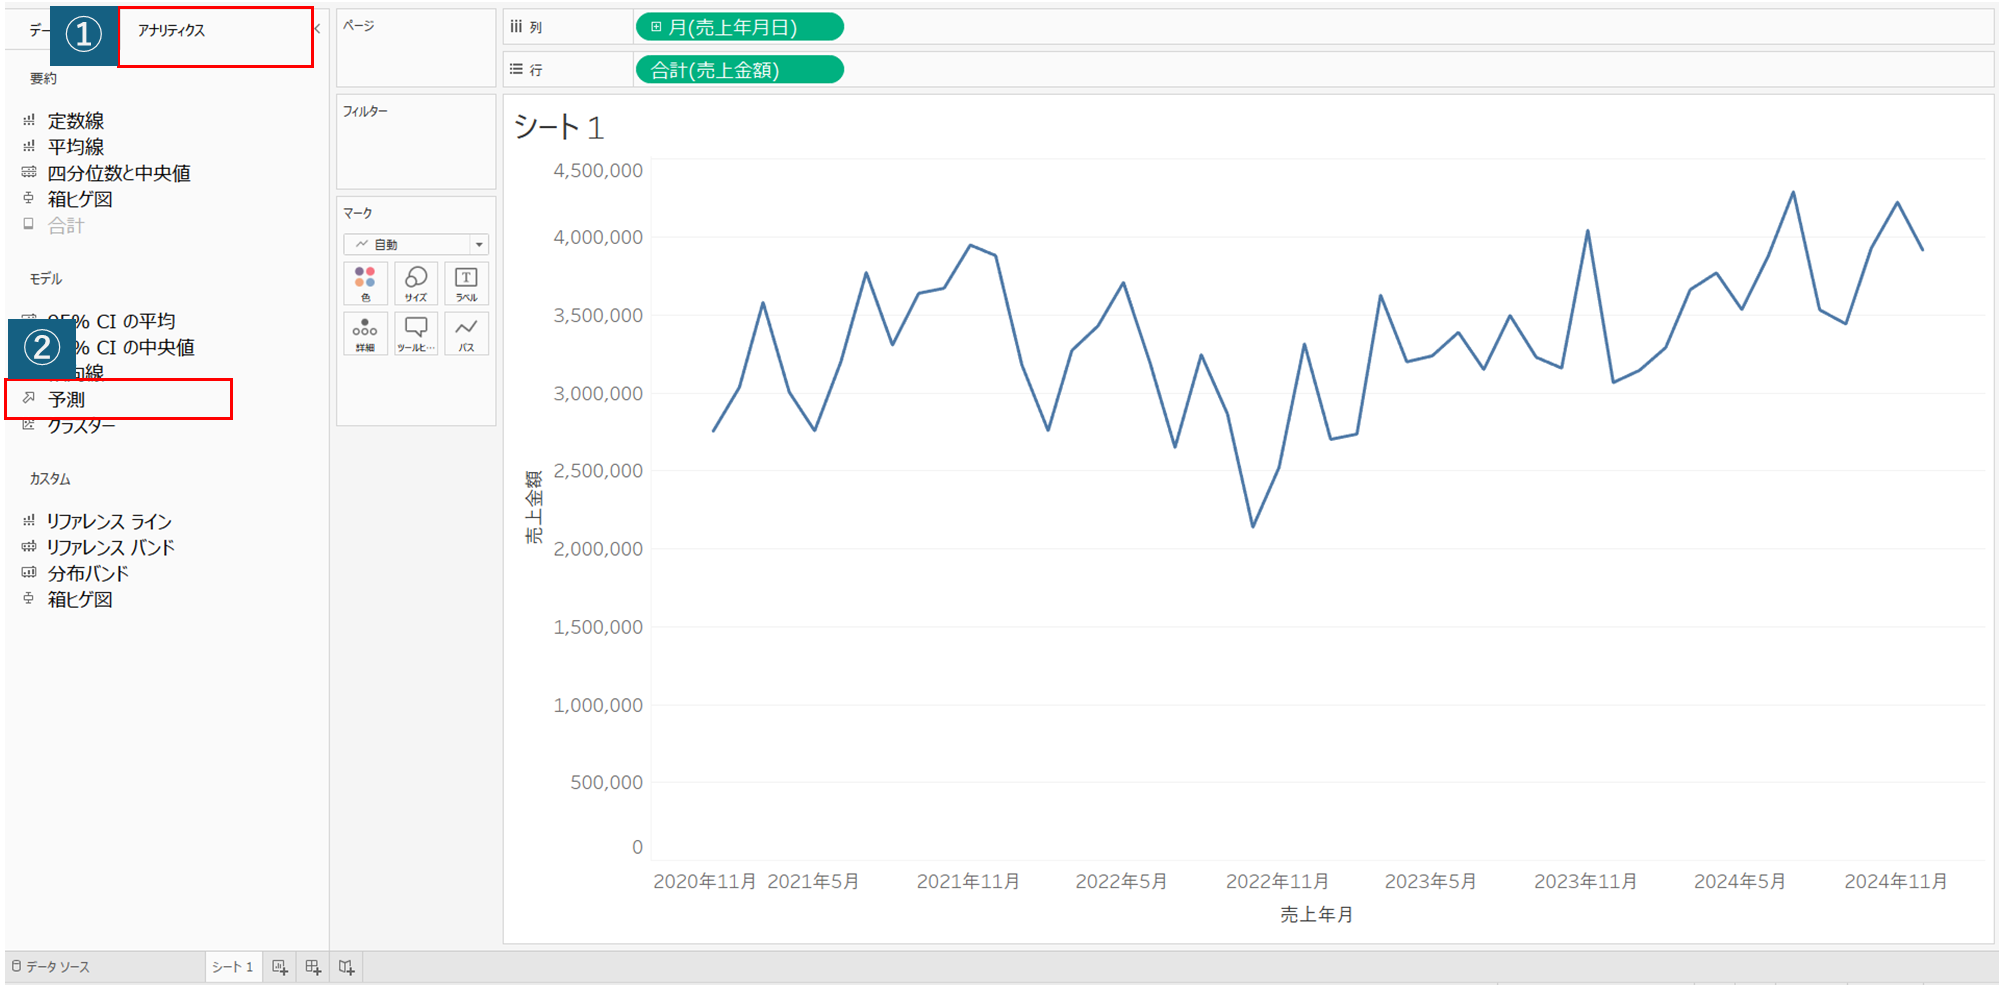The height and width of the screenshot is (985, 1999).
Task: Open the 詳細 (Detail) marks button
Action: 365,333
